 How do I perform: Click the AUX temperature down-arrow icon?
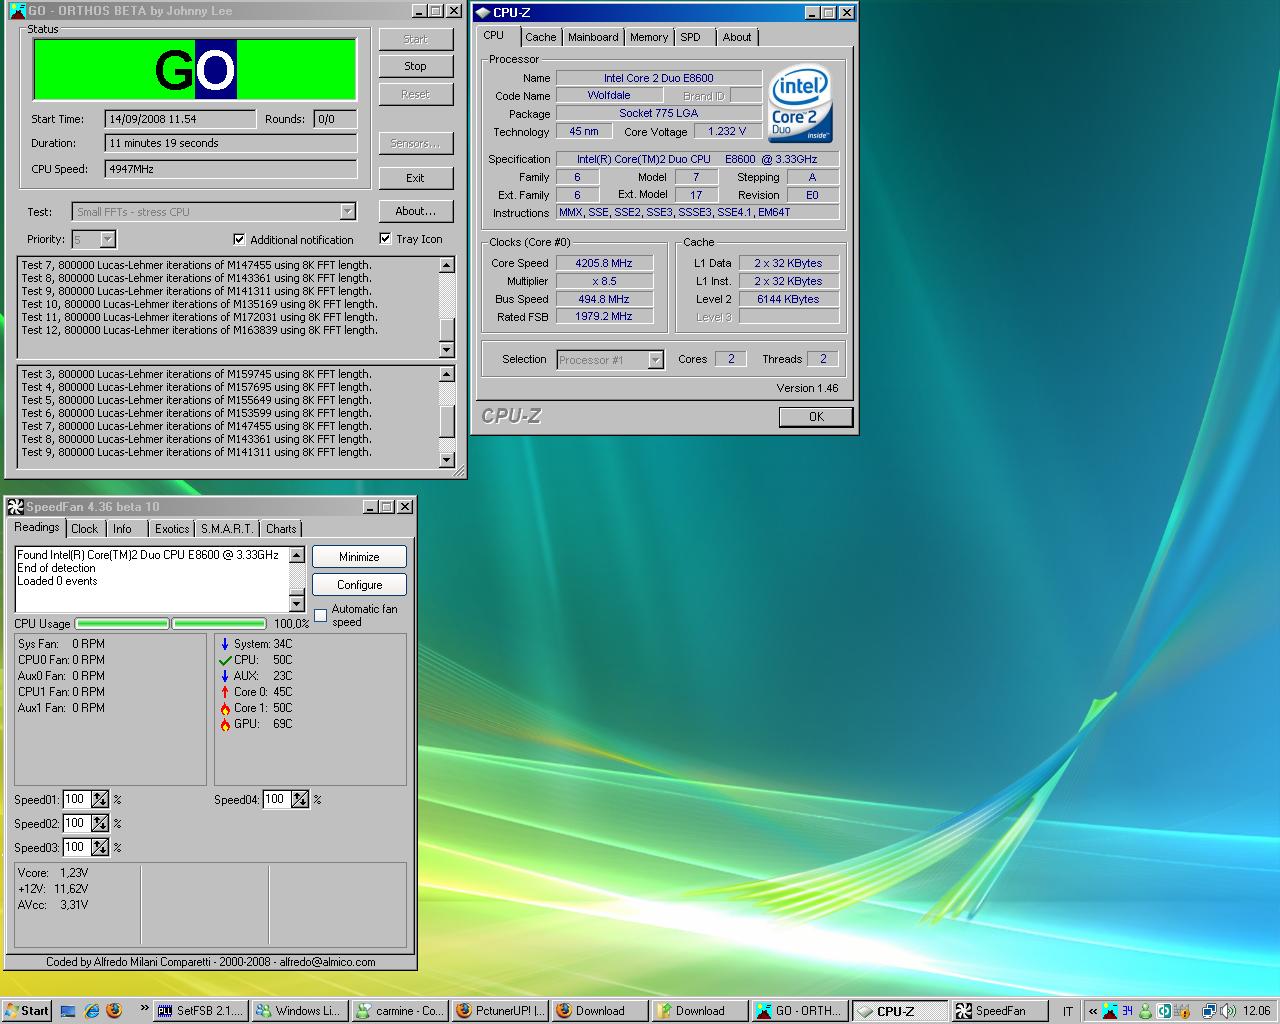225,676
